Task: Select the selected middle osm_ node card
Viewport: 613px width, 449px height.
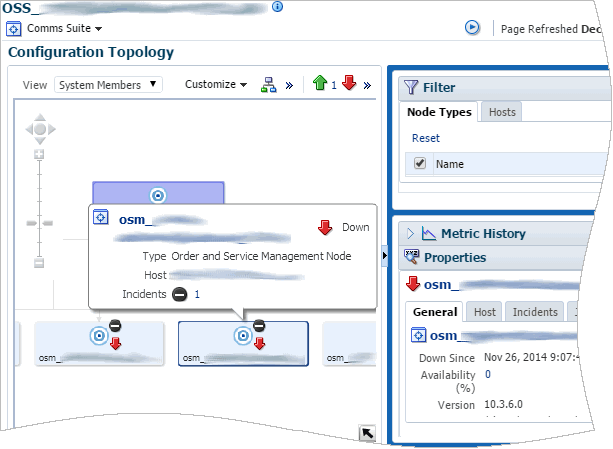Action: pos(243,344)
